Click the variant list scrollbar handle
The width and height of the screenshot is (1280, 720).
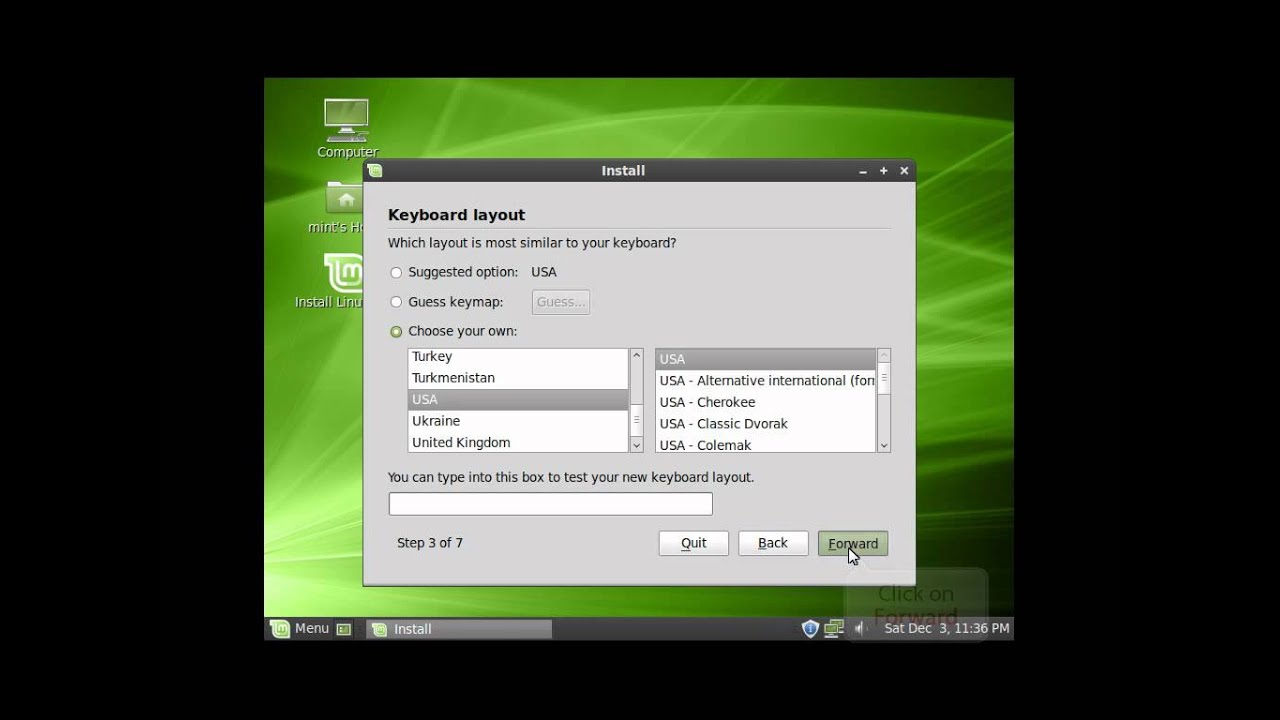tap(883, 379)
